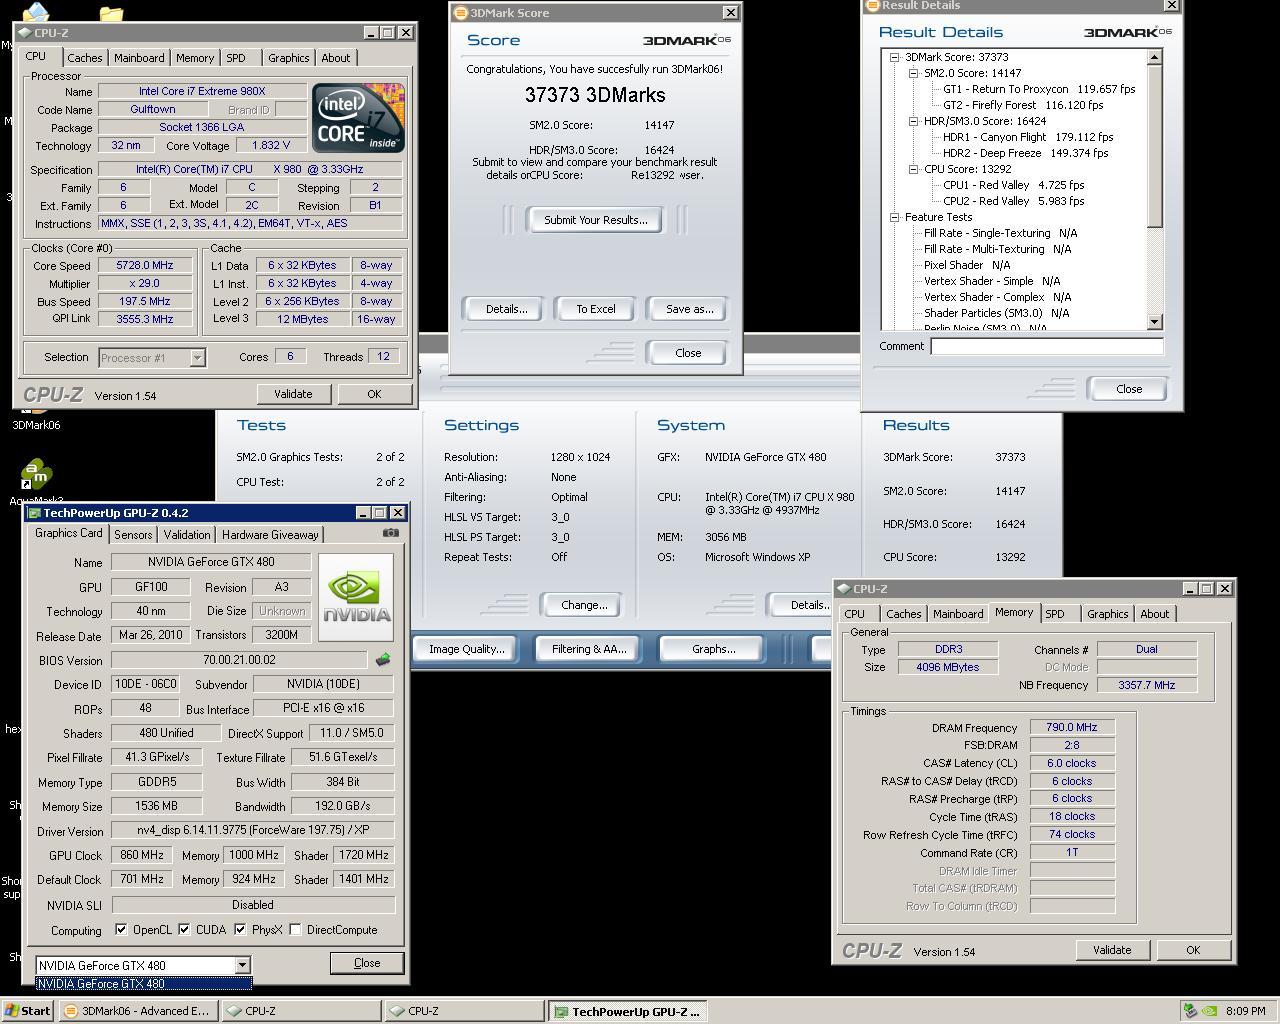1280x1024 pixels.
Task: Switch to Mainboard tab in top CPU-Z
Action: [x=139, y=58]
